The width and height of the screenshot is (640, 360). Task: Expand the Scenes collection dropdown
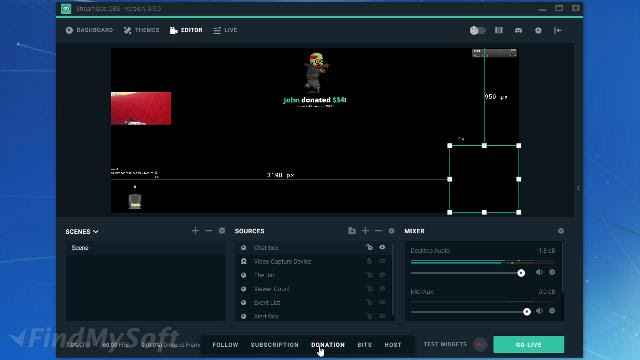[x=82, y=231]
